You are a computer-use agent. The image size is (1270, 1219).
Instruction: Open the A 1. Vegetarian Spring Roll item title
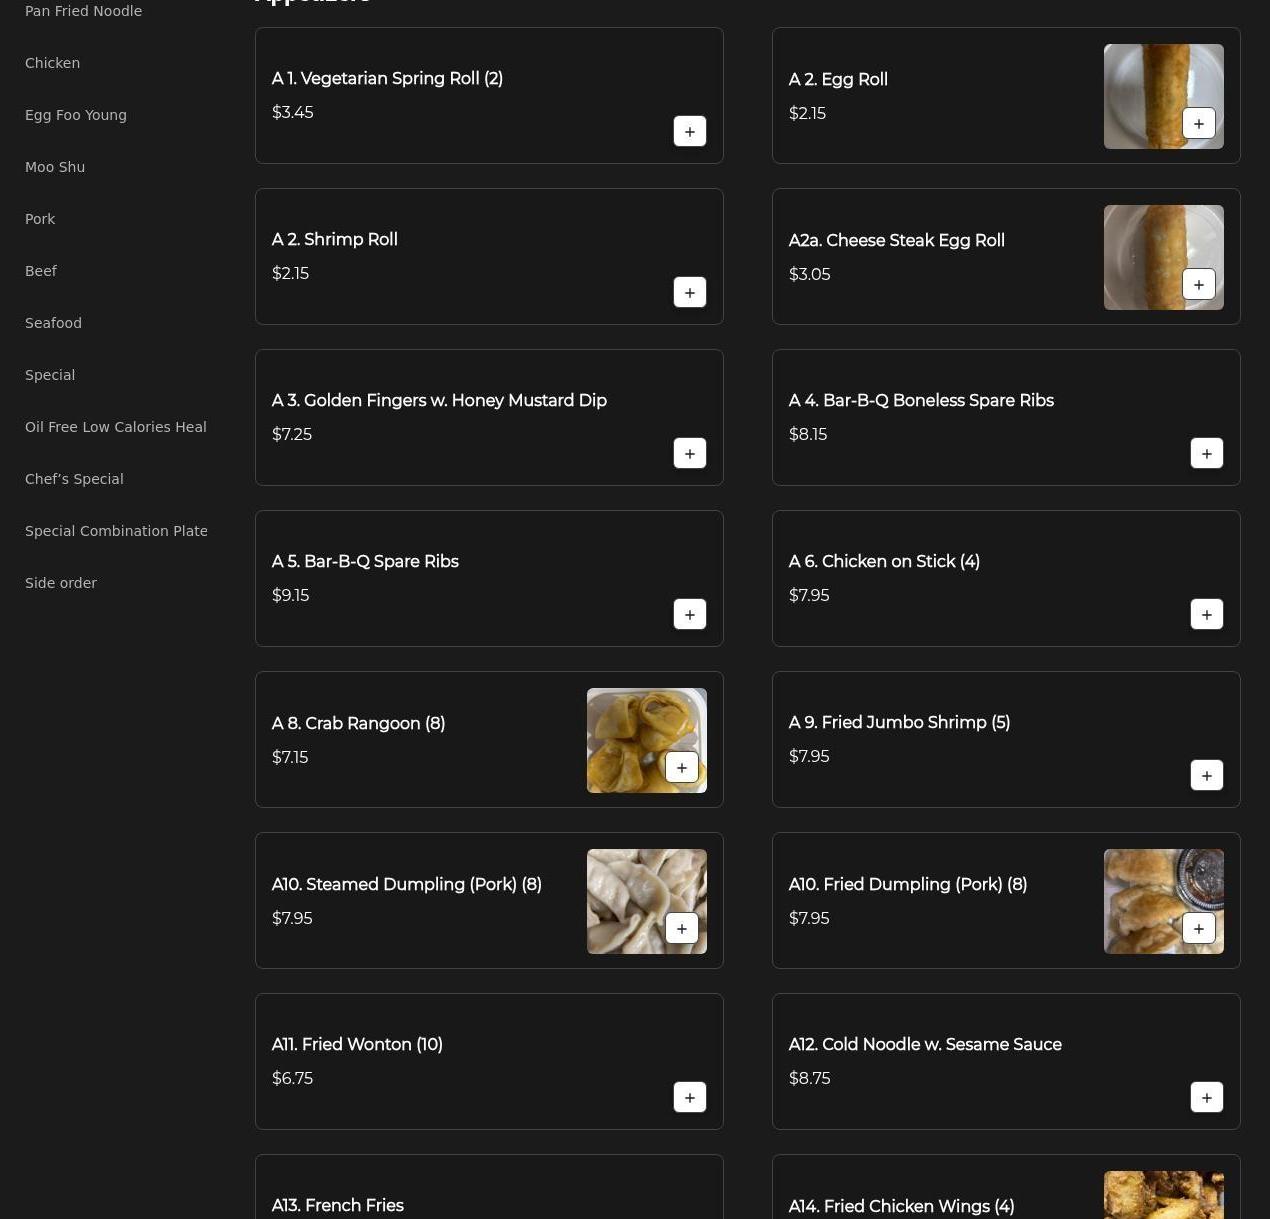(388, 79)
